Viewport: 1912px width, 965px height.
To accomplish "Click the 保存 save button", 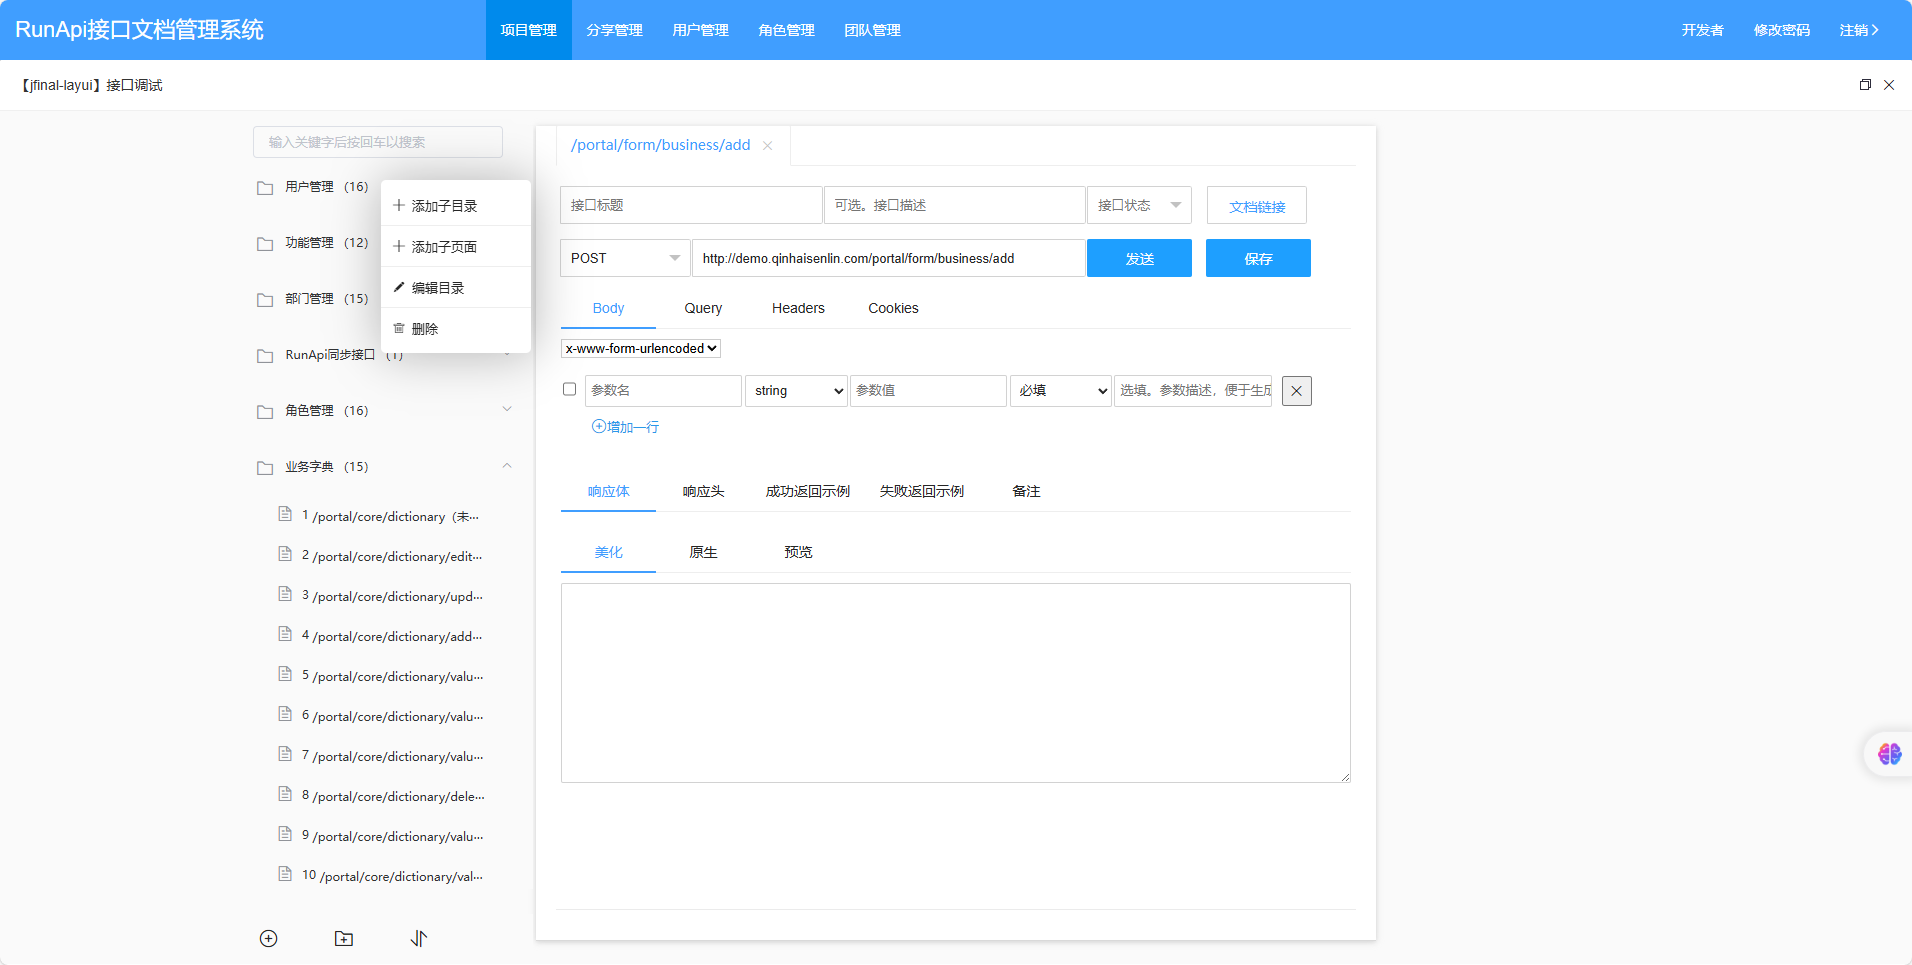I will [x=1258, y=258].
